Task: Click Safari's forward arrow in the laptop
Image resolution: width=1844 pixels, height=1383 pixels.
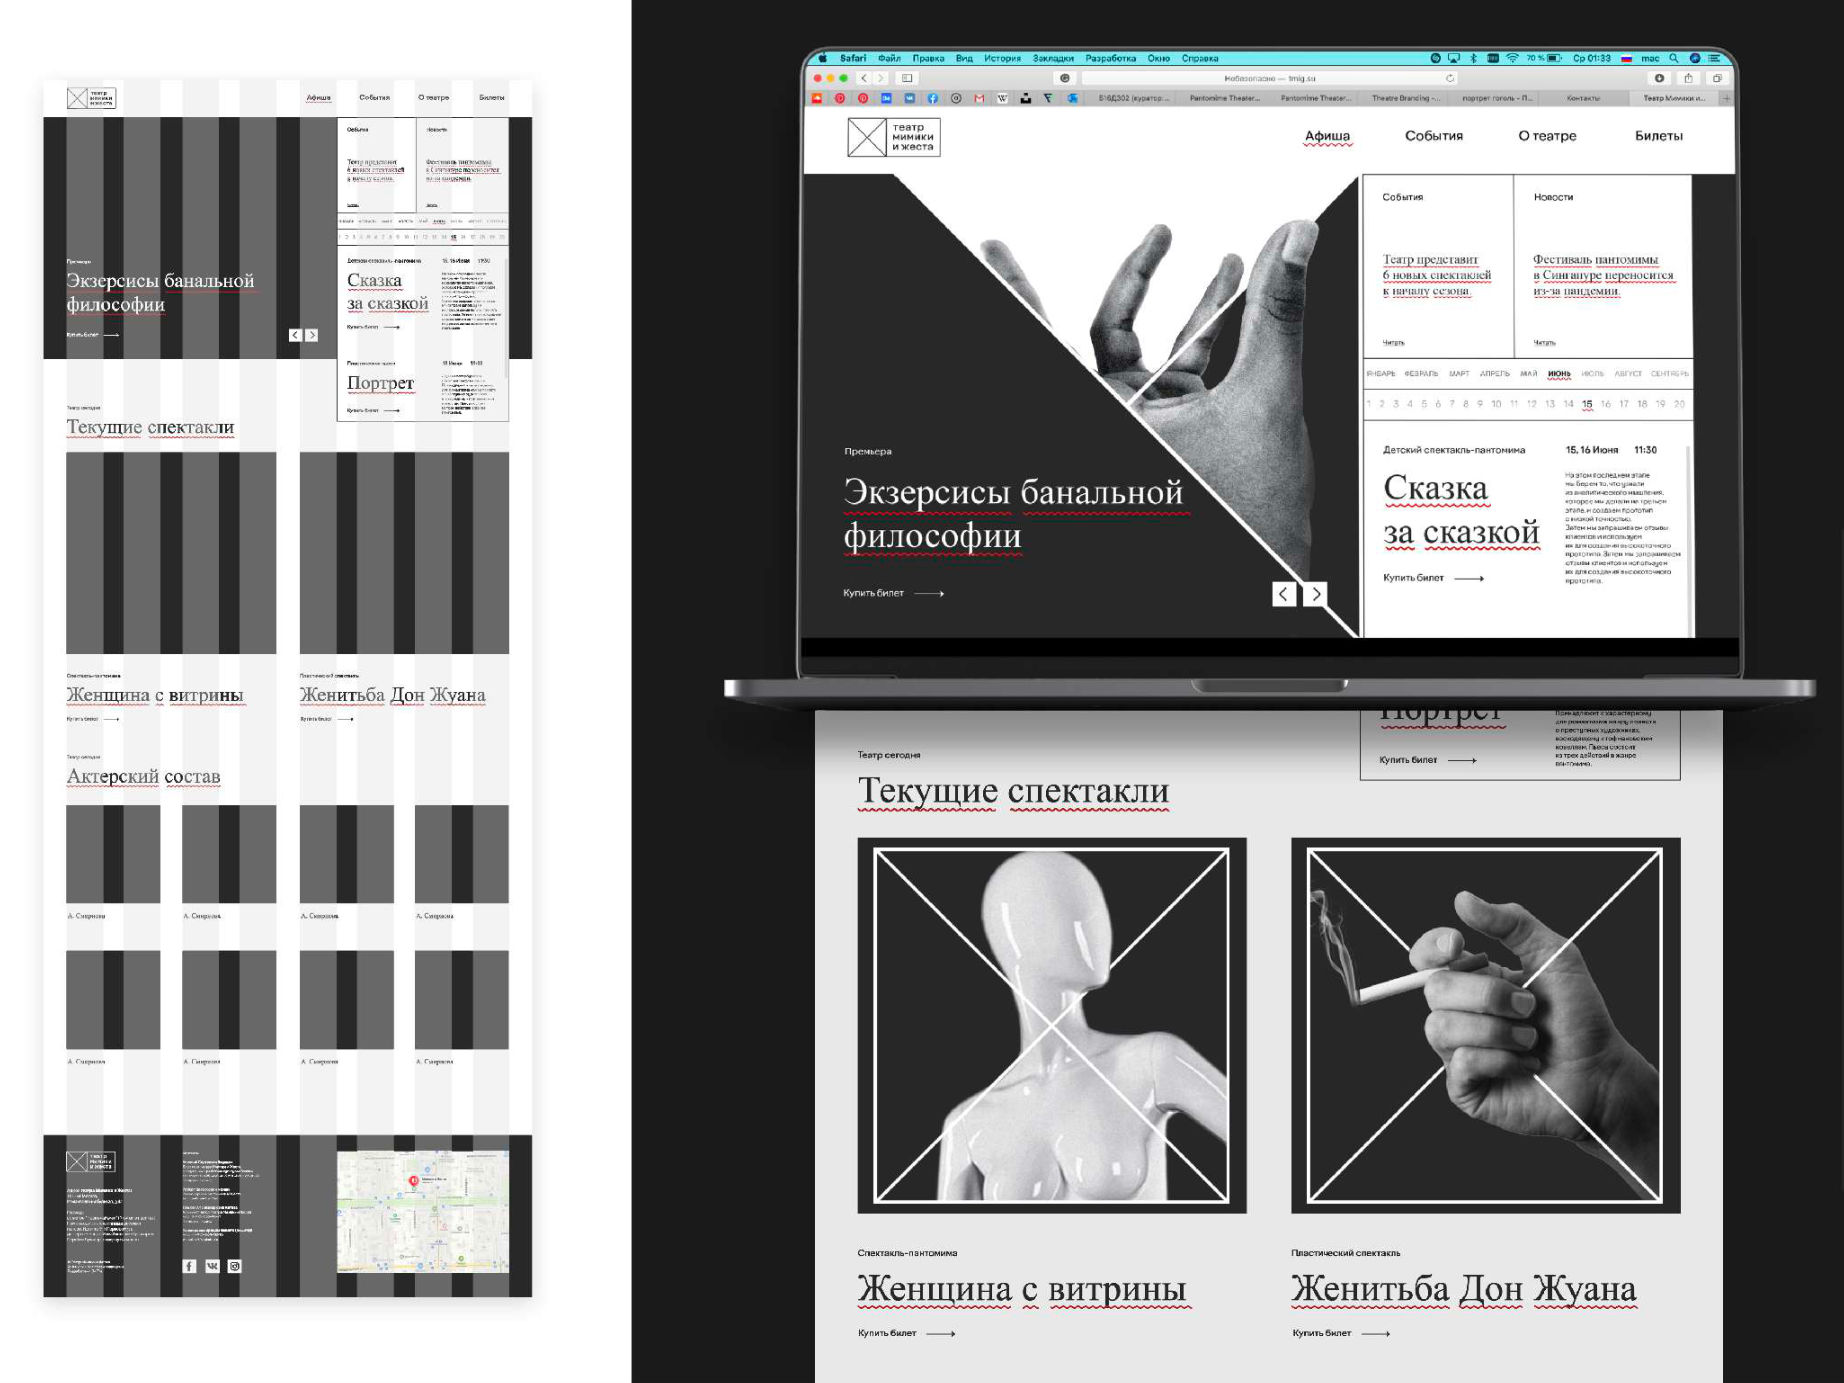Action: coord(881,78)
